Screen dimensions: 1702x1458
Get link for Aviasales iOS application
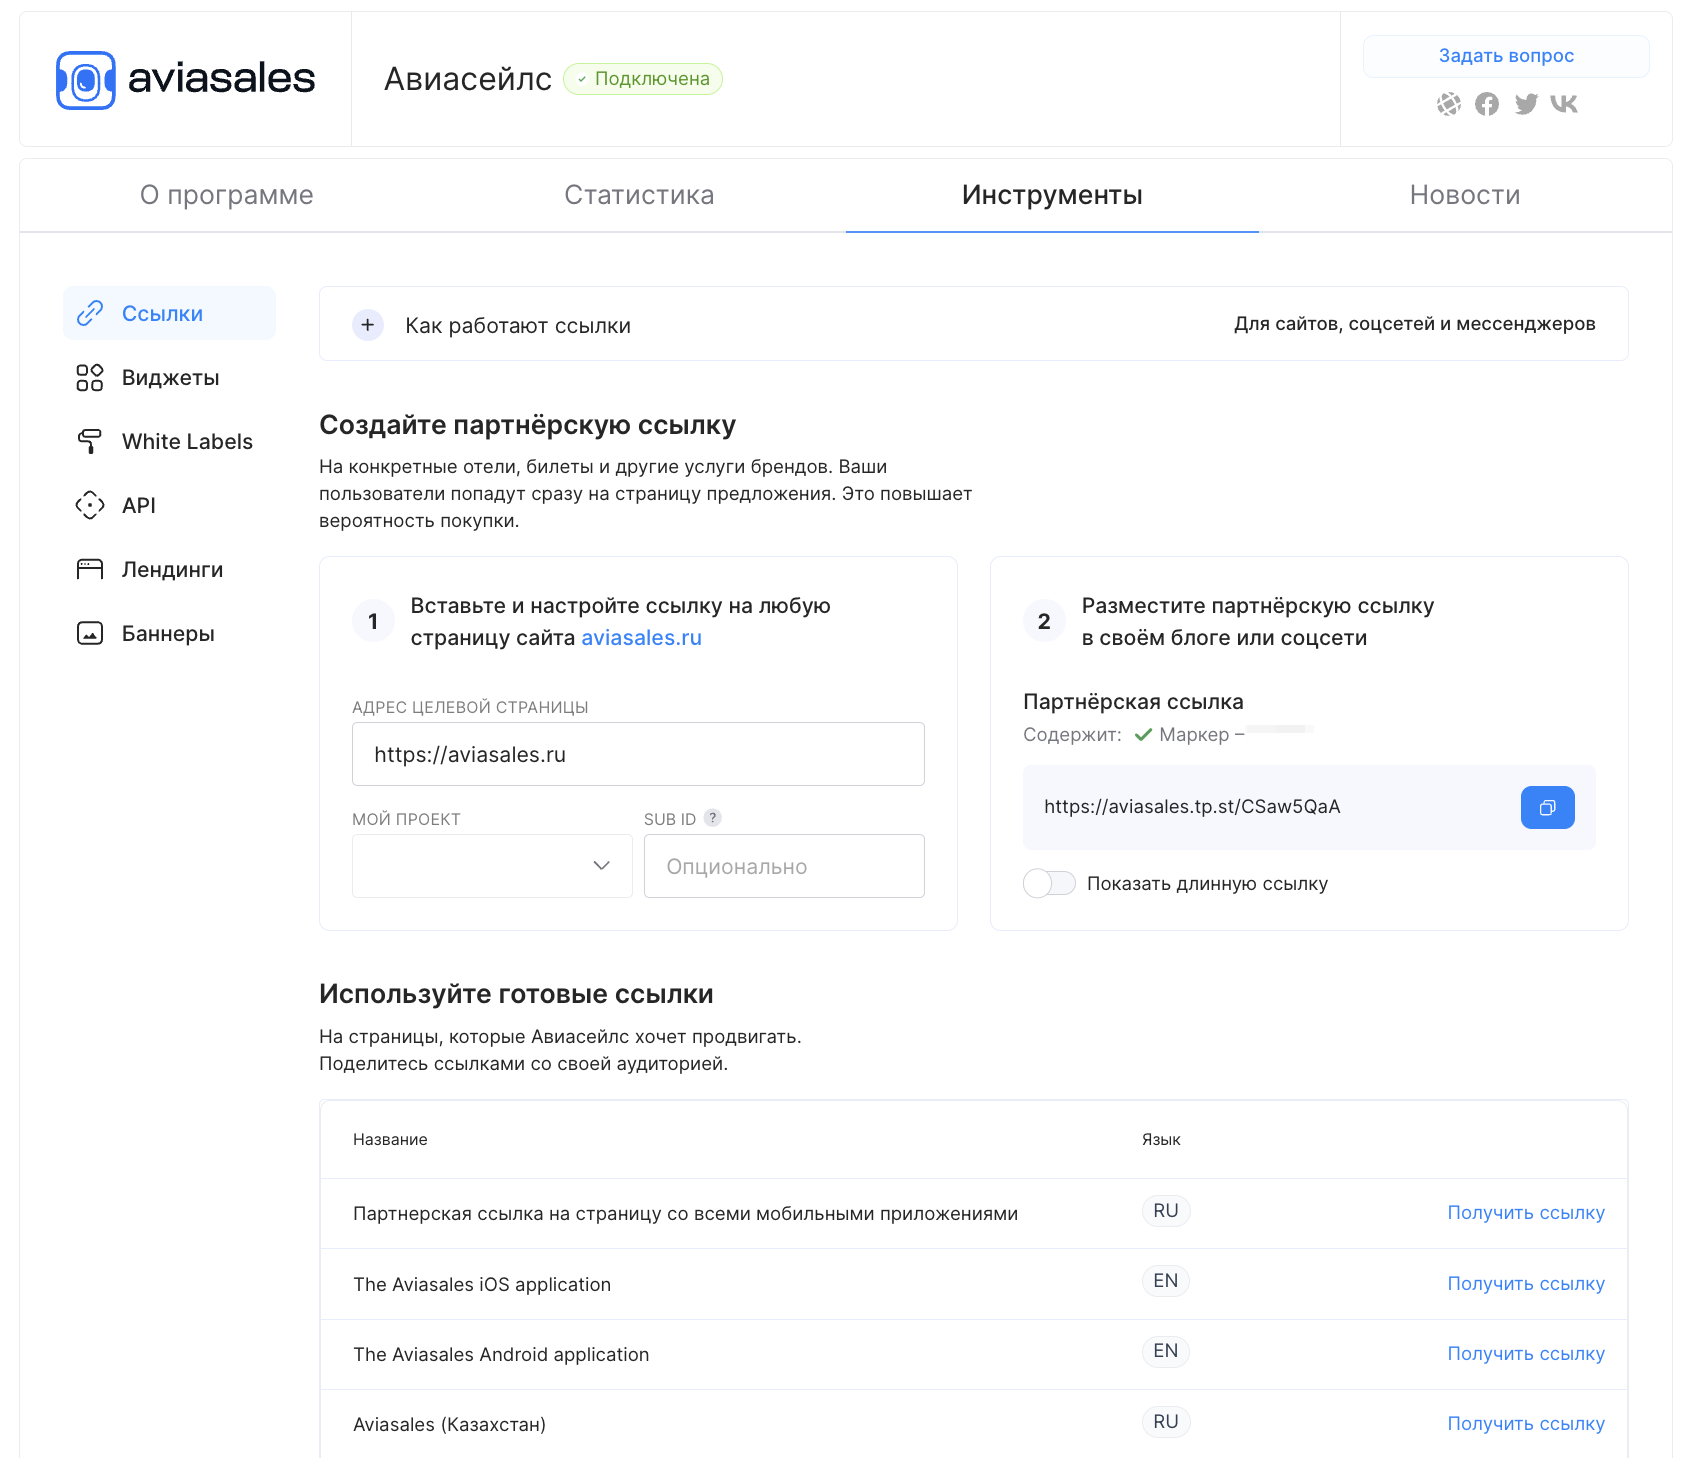(x=1526, y=1284)
